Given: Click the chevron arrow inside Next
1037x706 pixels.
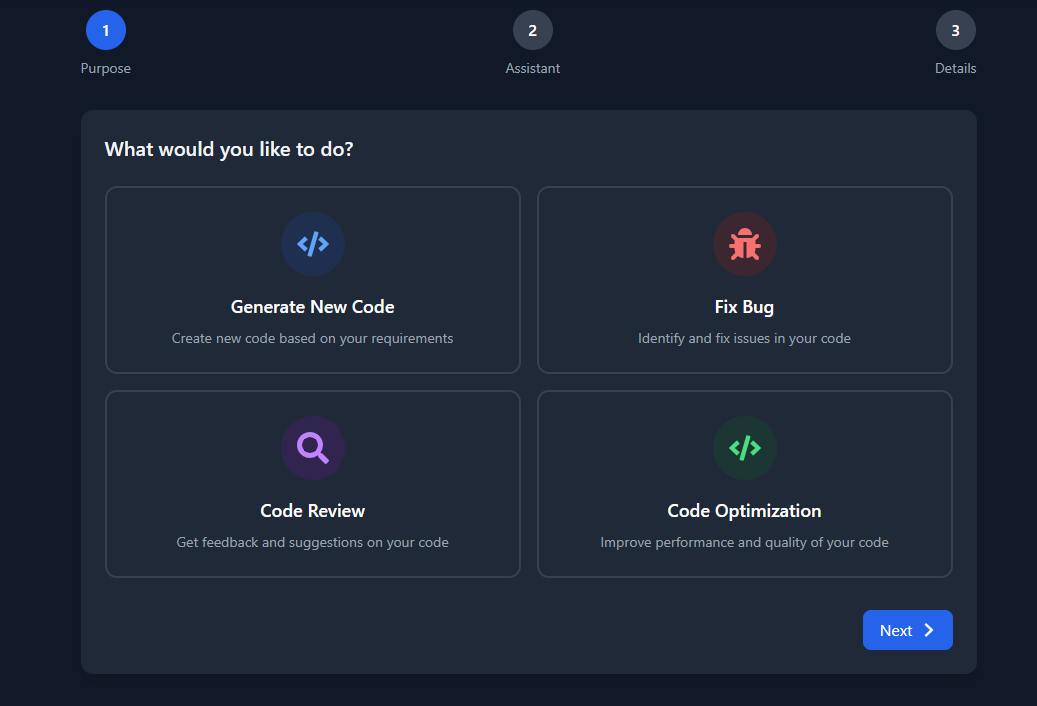Looking at the screenshot, I should (x=929, y=630).
